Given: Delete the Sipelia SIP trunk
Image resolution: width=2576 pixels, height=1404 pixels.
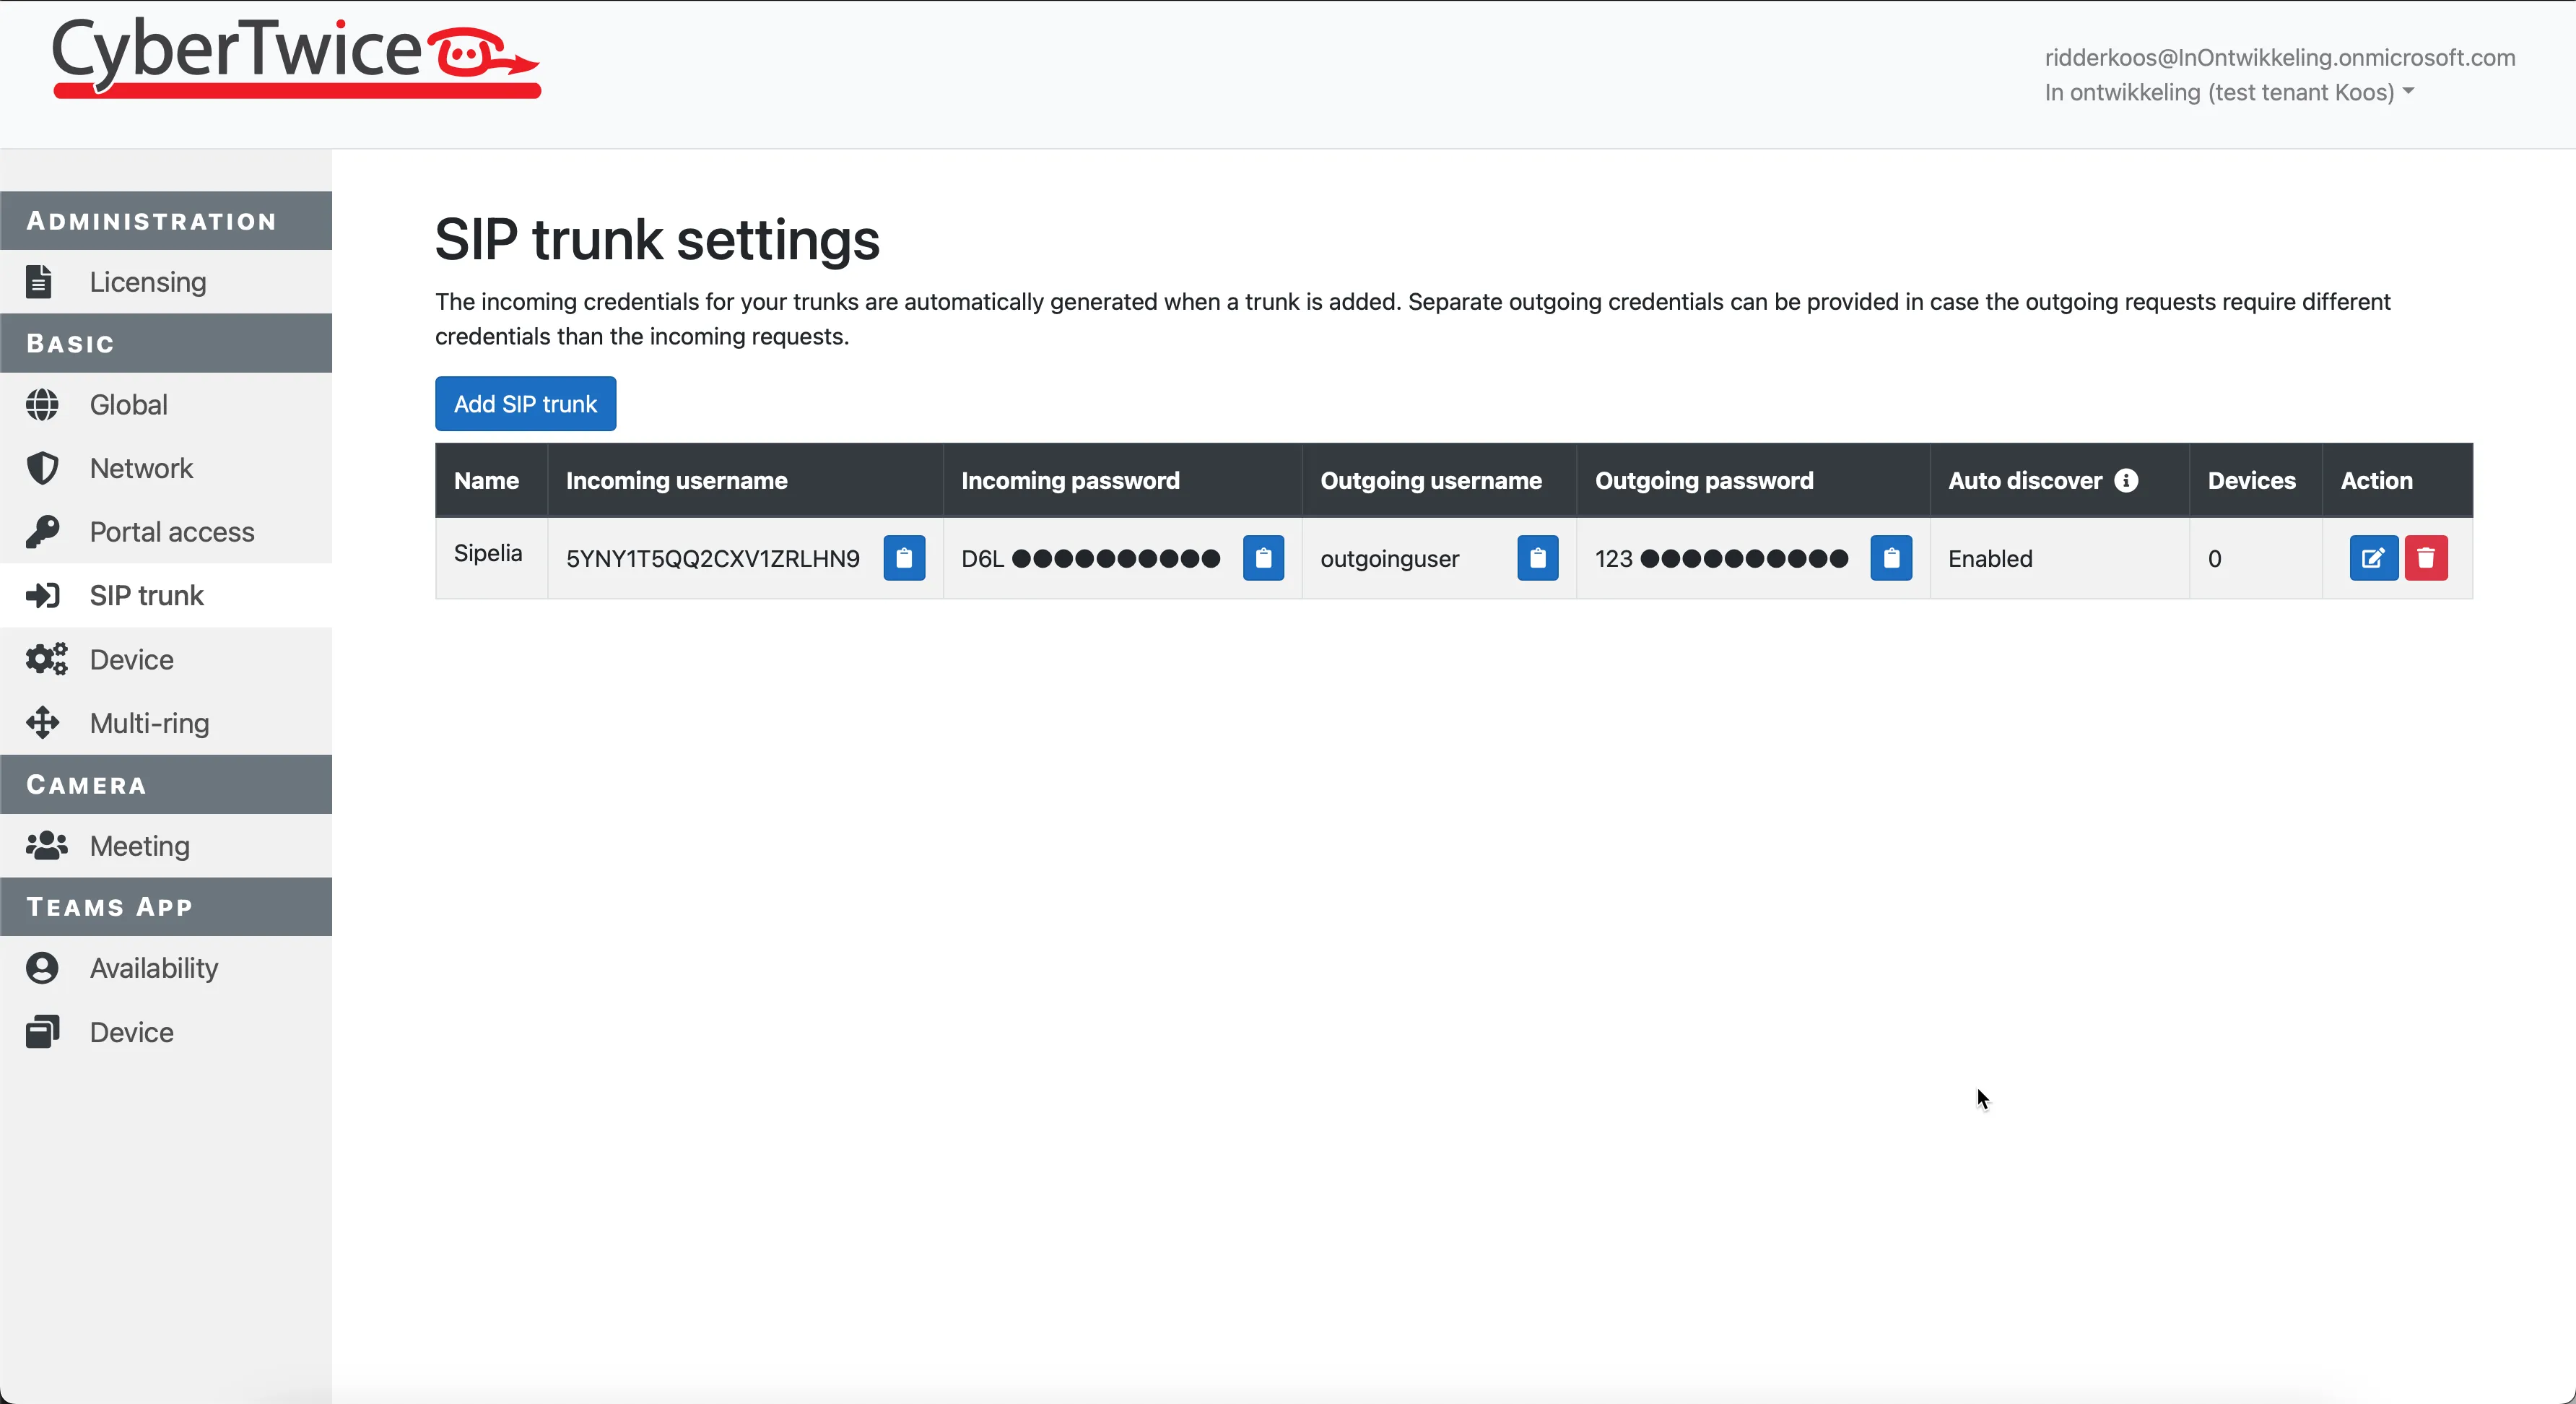Looking at the screenshot, I should [x=2426, y=558].
